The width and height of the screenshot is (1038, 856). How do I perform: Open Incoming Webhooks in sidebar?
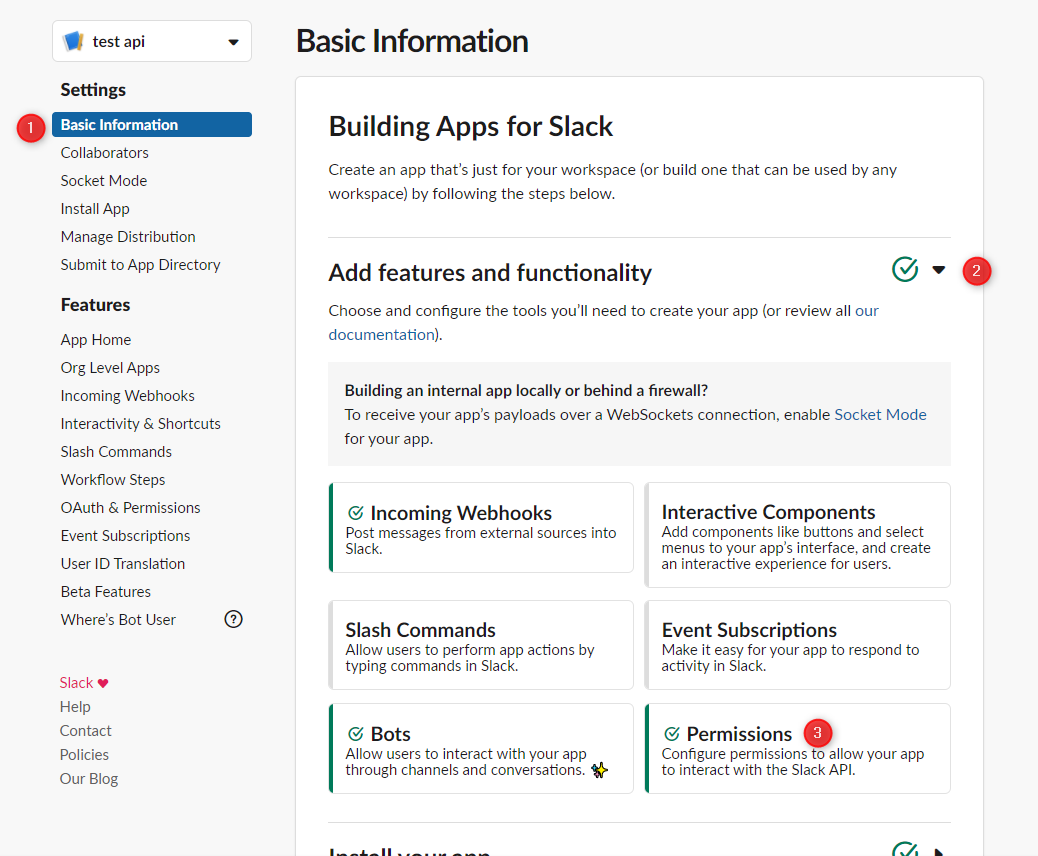pyautogui.click(x=128, y=396)
